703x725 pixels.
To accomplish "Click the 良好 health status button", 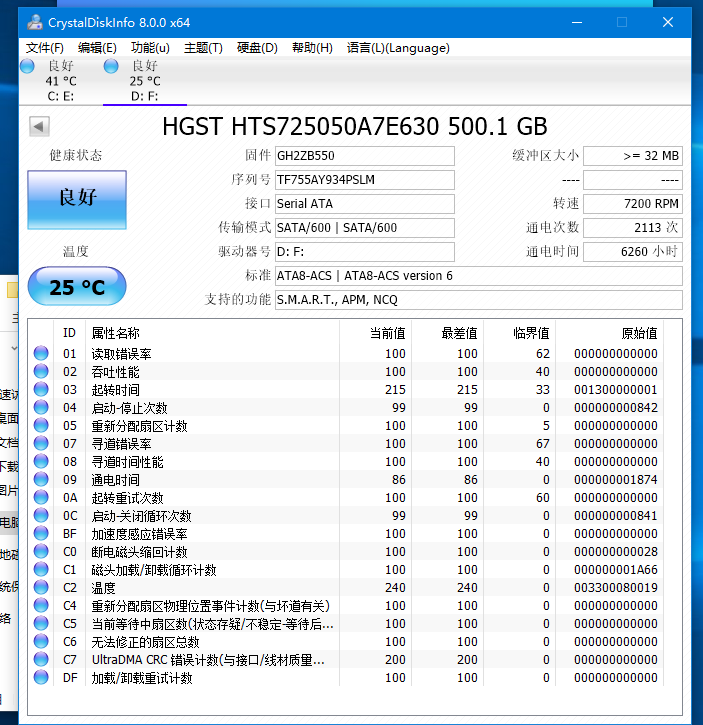I will click(x=77, y=199).
